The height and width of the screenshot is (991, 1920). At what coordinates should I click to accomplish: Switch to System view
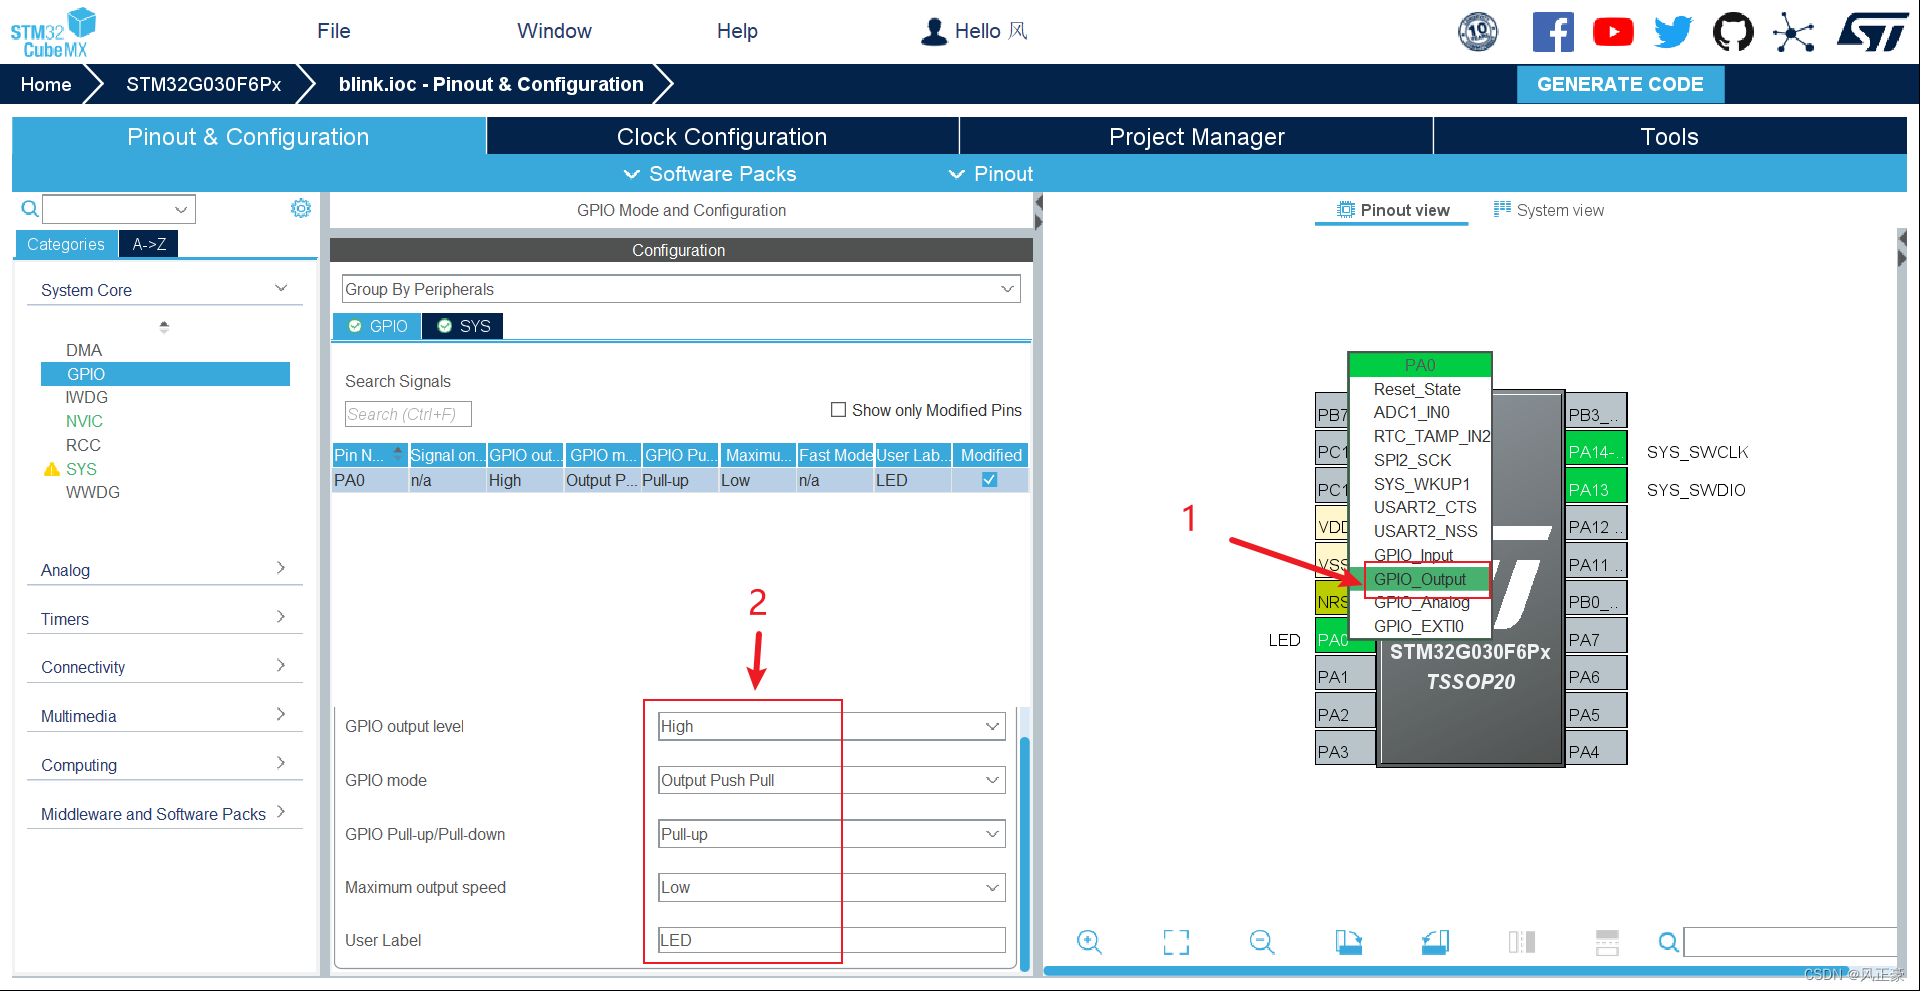click(x=1548, y=210)
